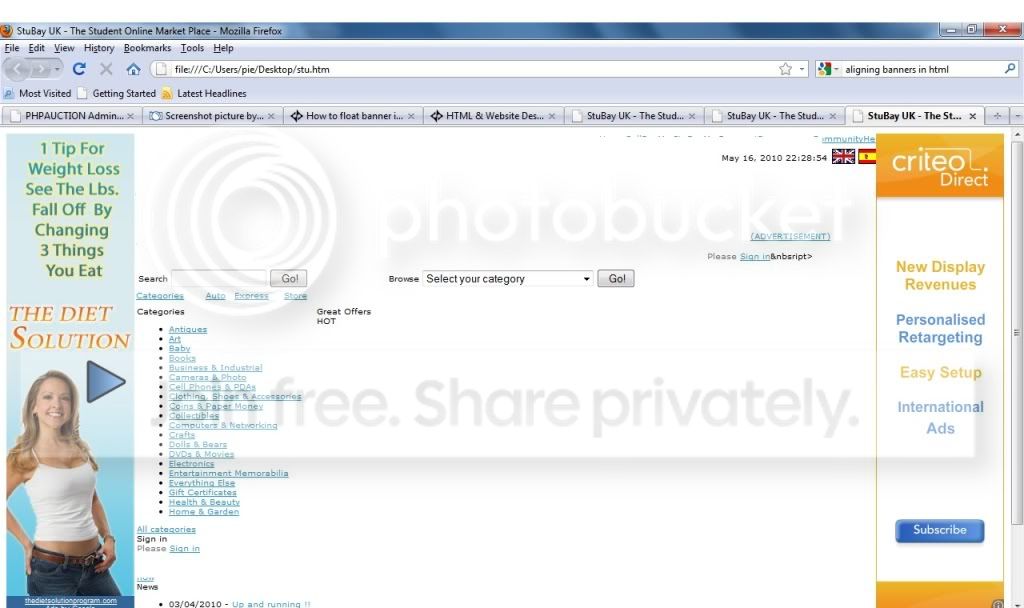This screenshot has height=608, width=1024.
Task: Click the search magnifier icon
Action: click(1010, 68)
